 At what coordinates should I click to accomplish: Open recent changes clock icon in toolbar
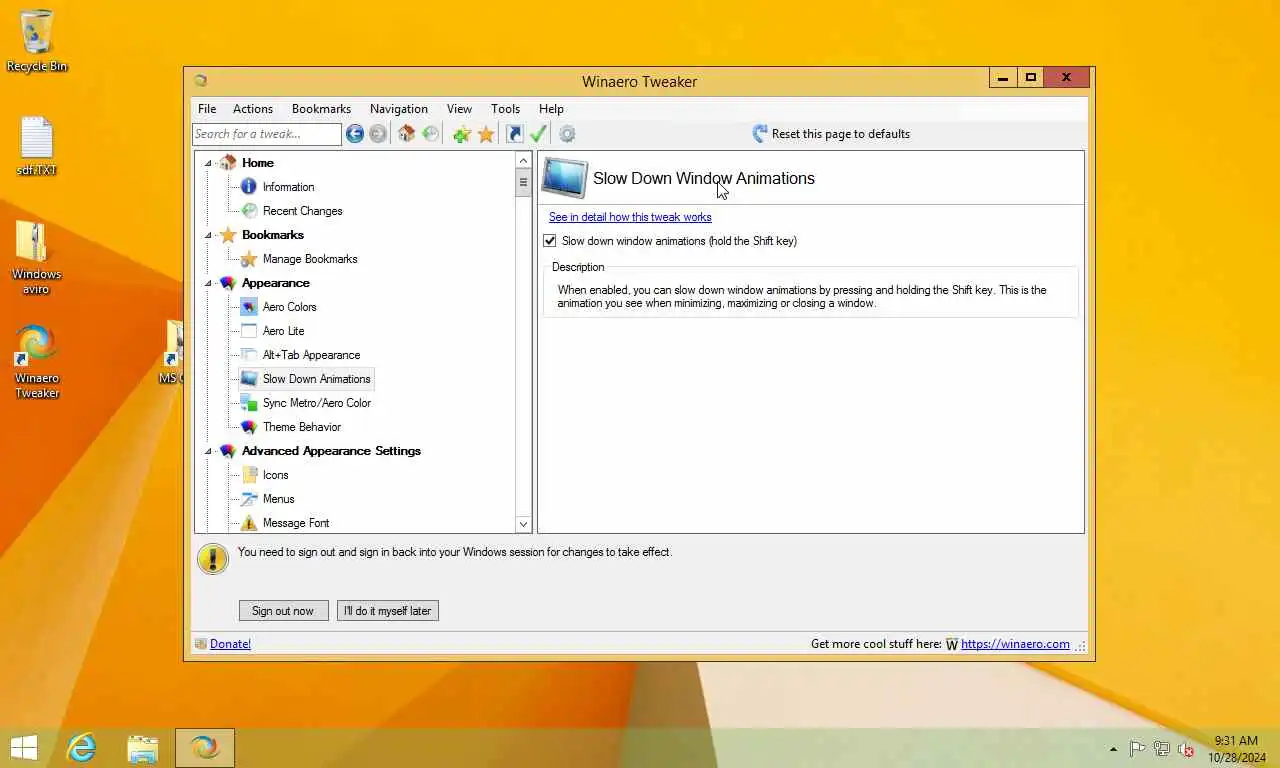pyautogui.click(x=430, y=134)
